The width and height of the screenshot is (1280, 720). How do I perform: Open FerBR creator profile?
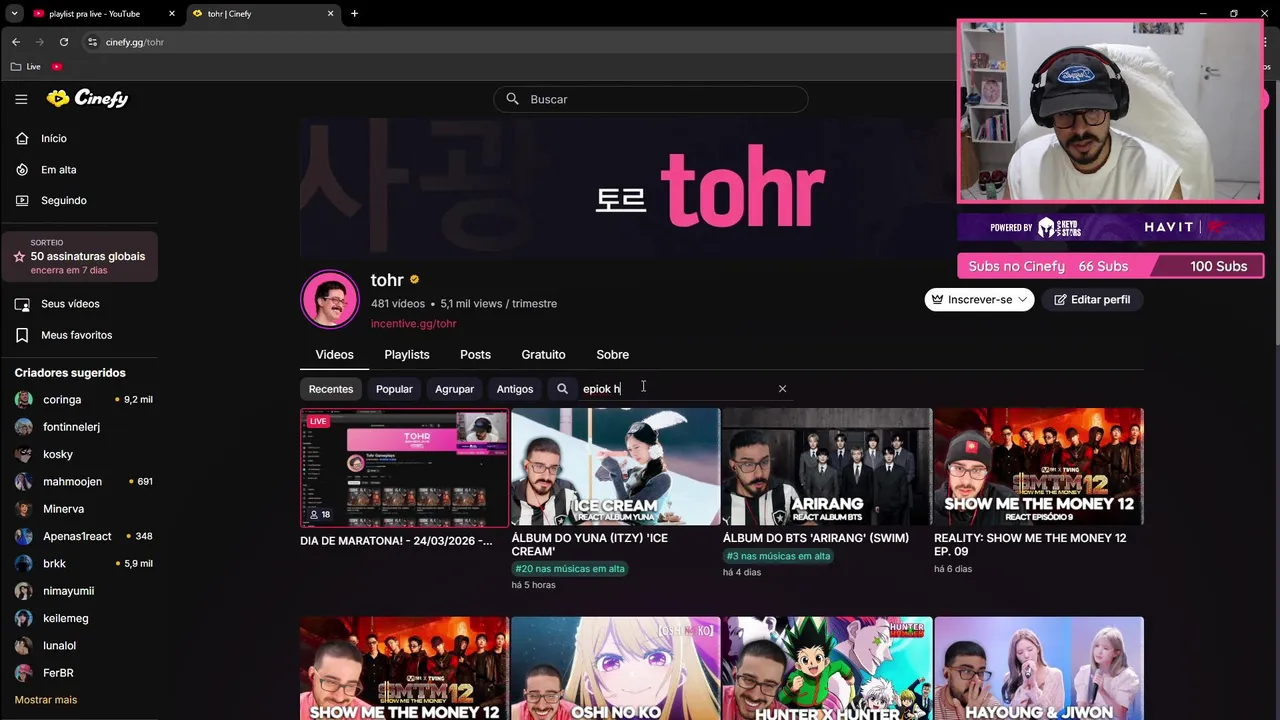(x=58, y=673)
